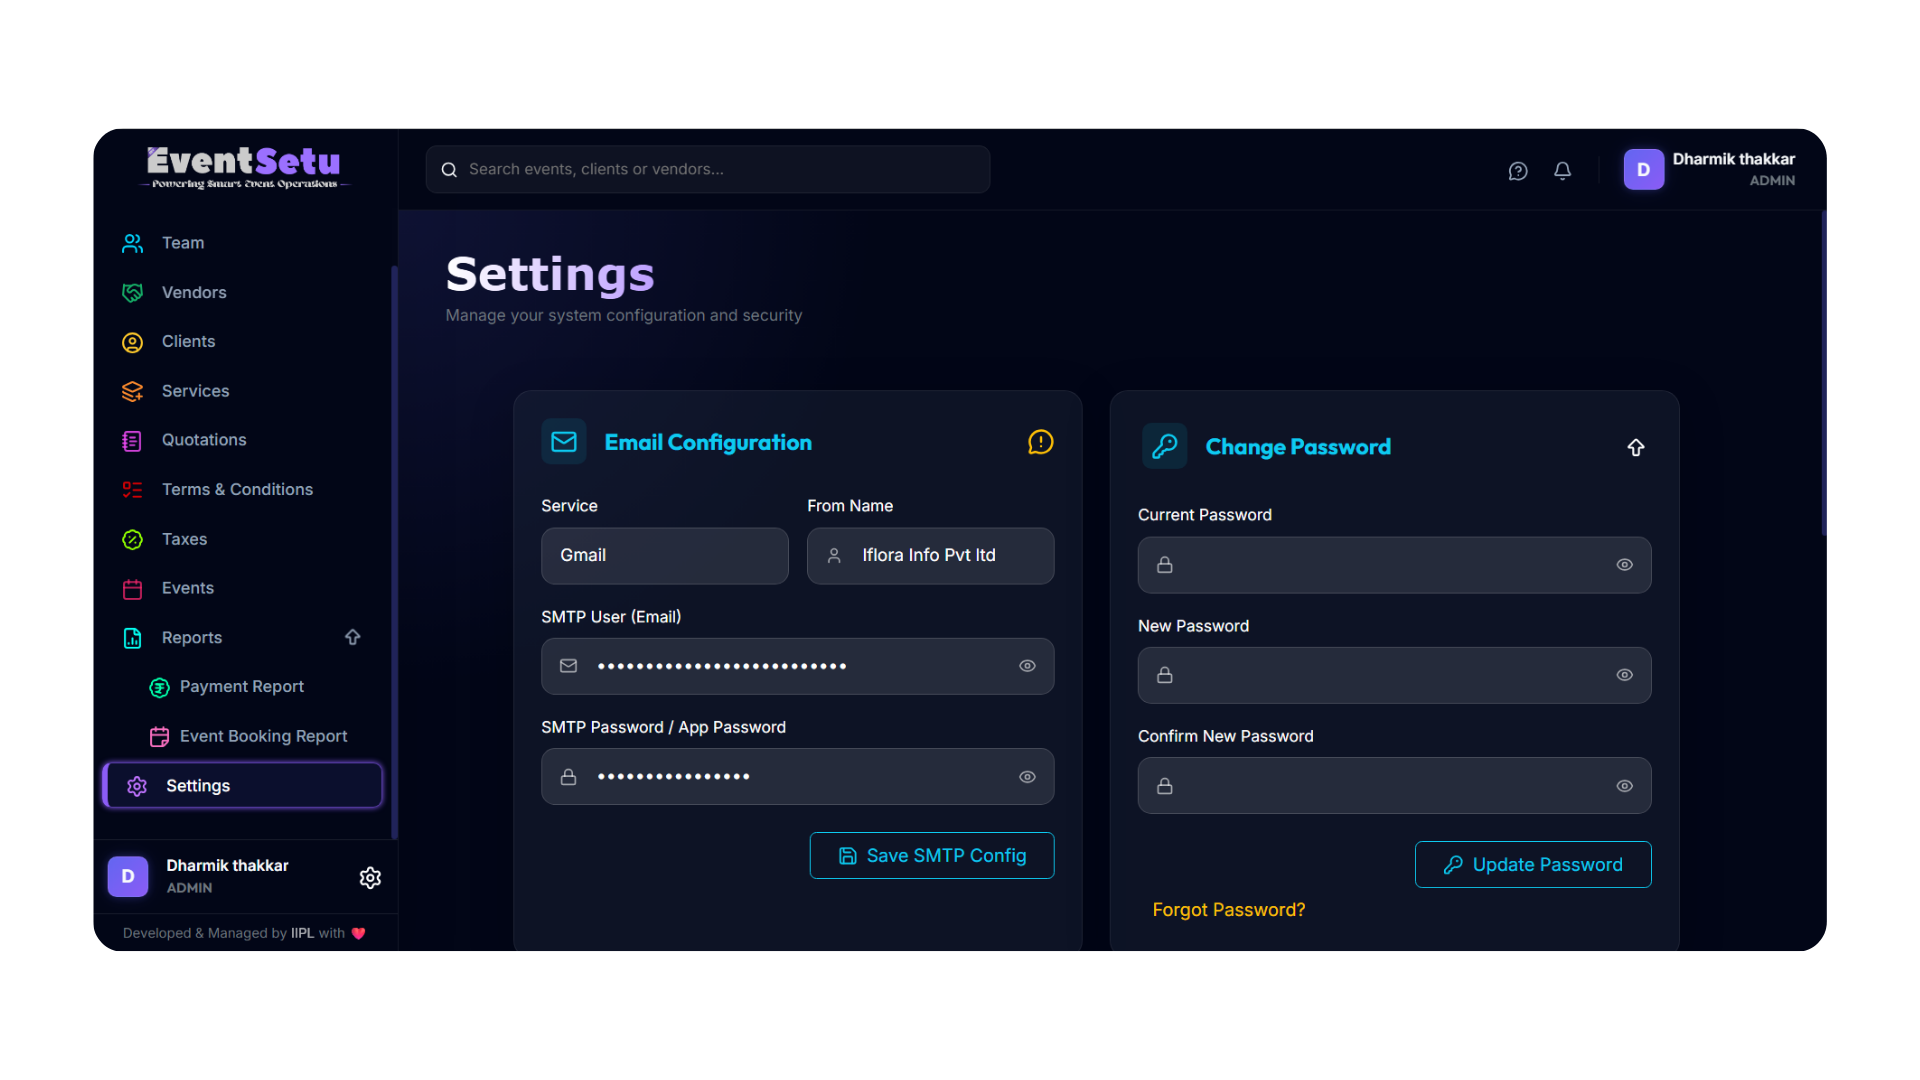Click the New Password input field
The height and width of the screenshot is (1080, 1920).
(1394, 675)
